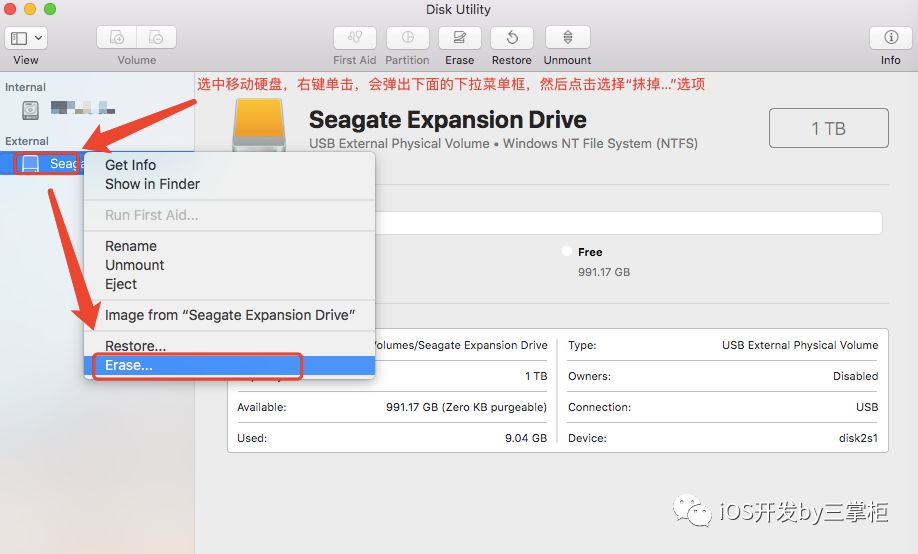Click the Restore toolbar icon
The image size is (918, 554).
(512, 38)
